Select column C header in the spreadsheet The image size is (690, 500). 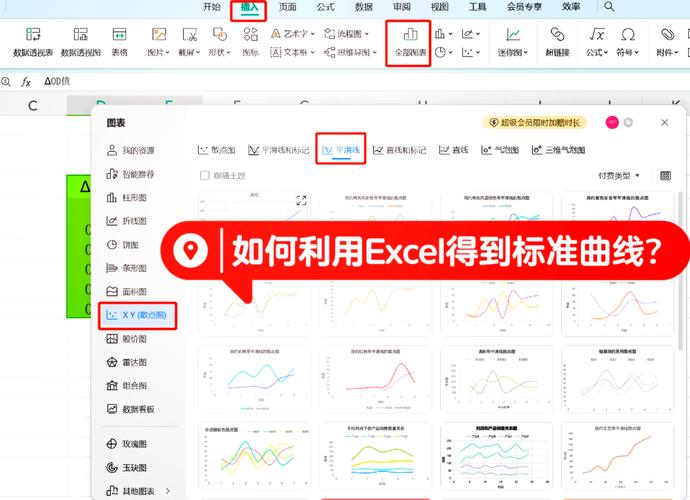click(x=33, y=106)
